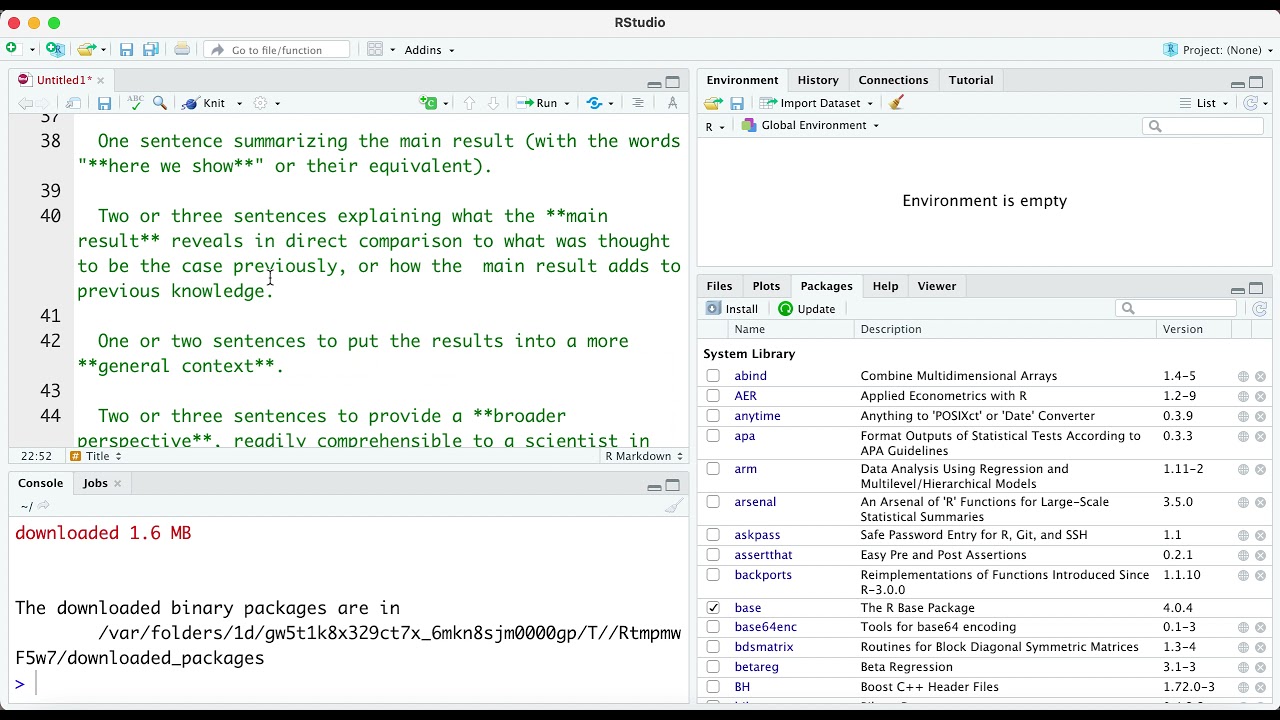Open the askpass package link
The height and width of the screenshot is (720, 1280).
pos(757,535)
